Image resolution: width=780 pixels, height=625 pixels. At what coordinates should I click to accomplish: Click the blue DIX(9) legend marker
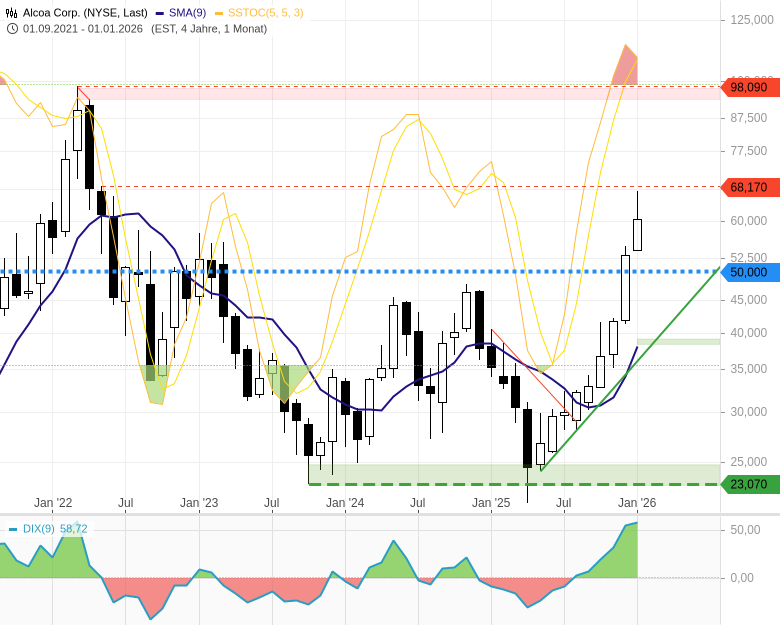pos(13,529)
